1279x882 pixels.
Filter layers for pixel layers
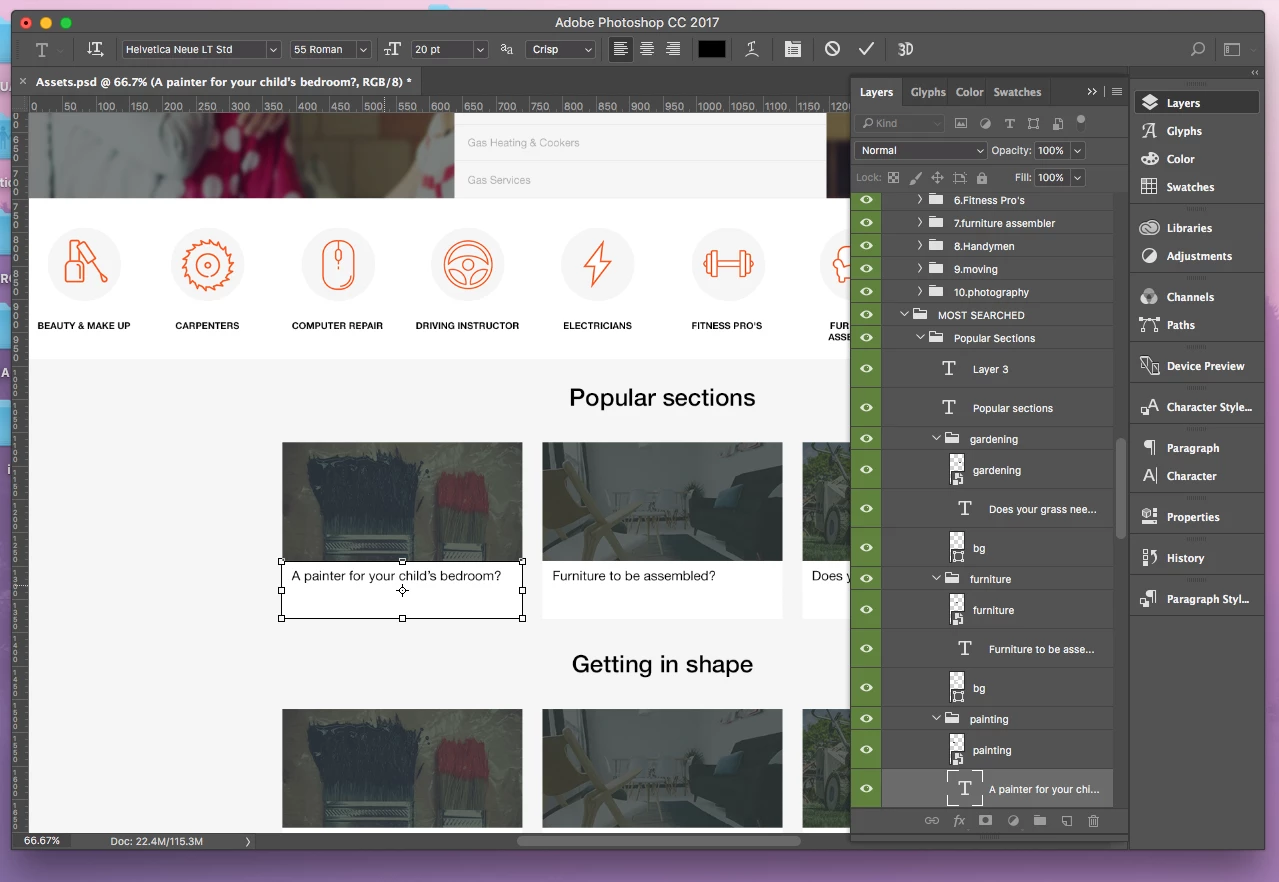point(961,123)
